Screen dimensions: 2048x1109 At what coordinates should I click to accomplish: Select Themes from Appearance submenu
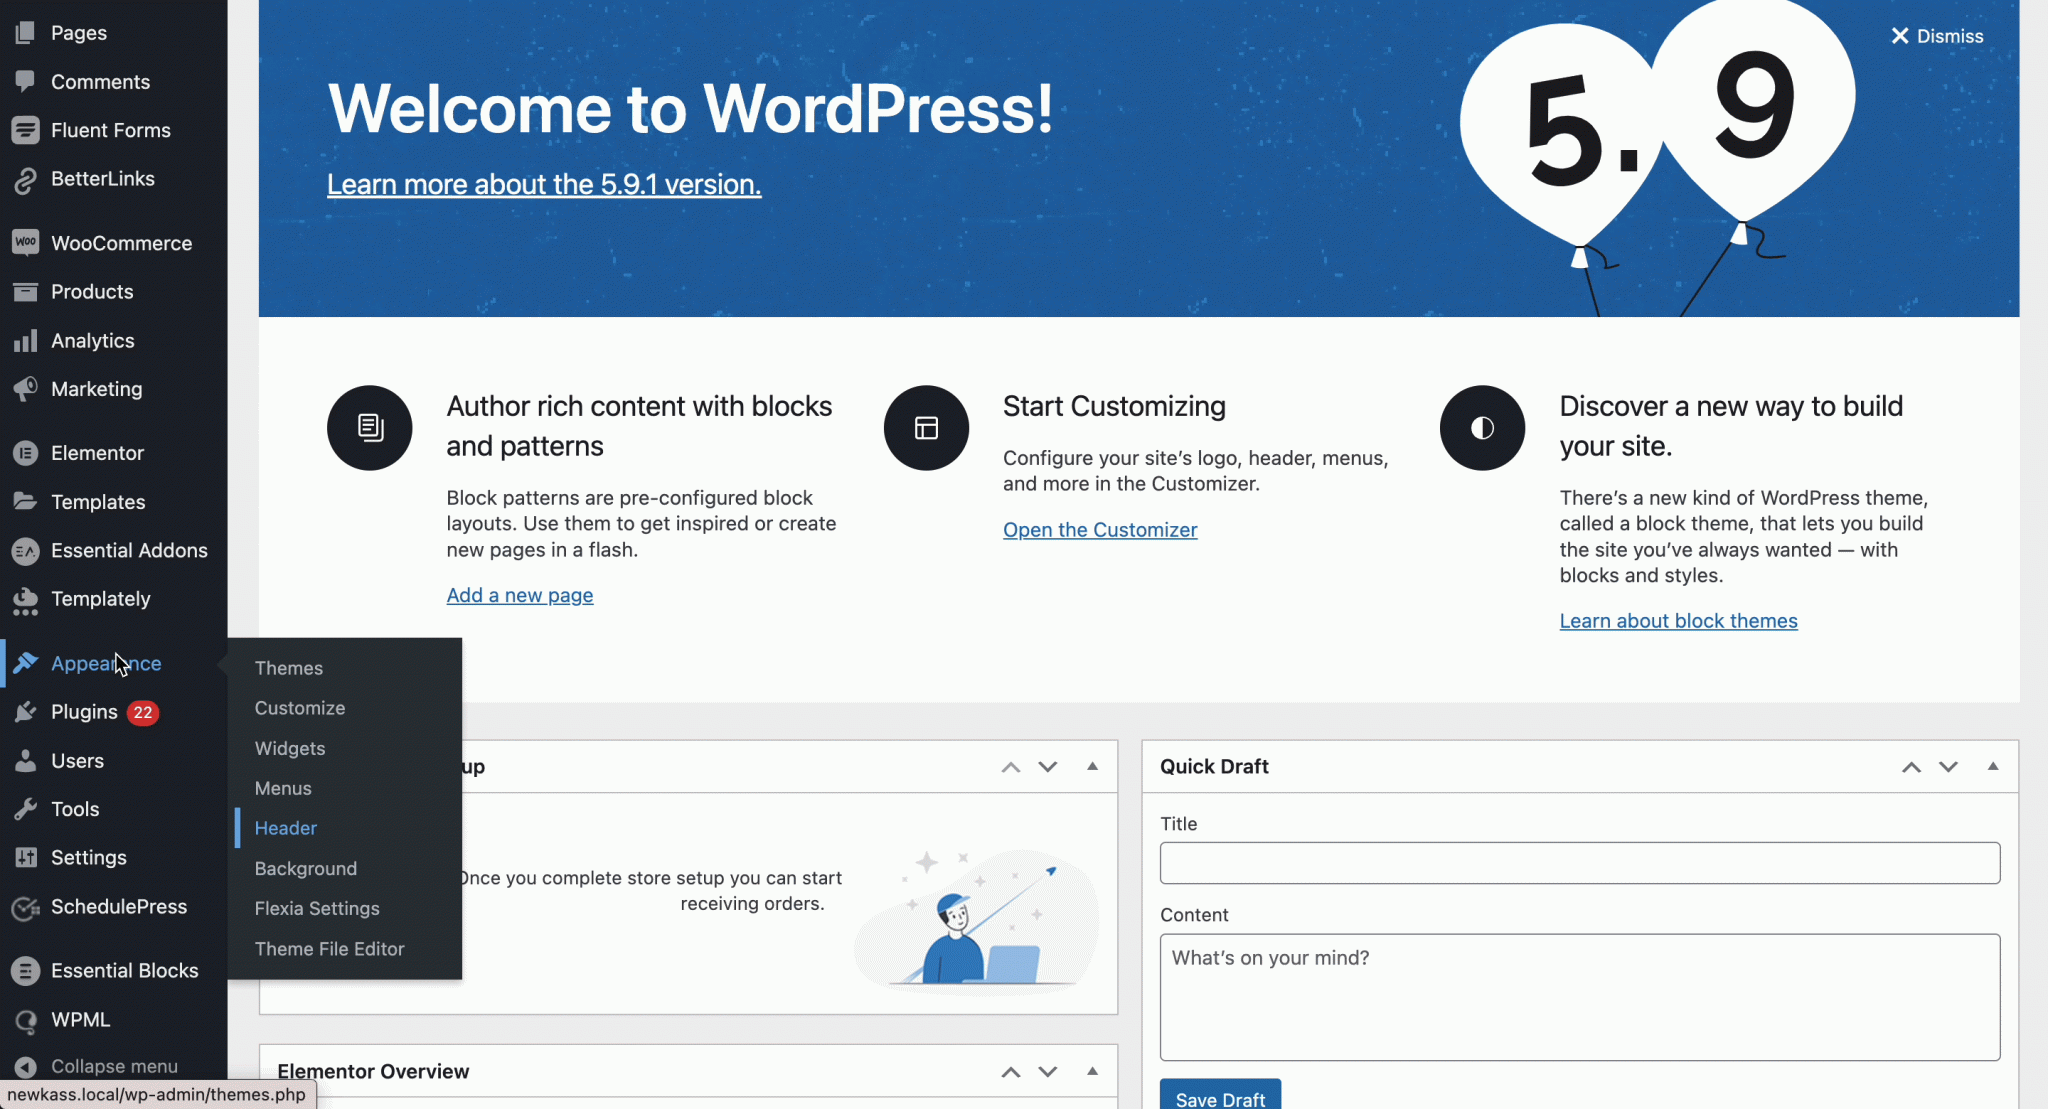click(288, 666)
